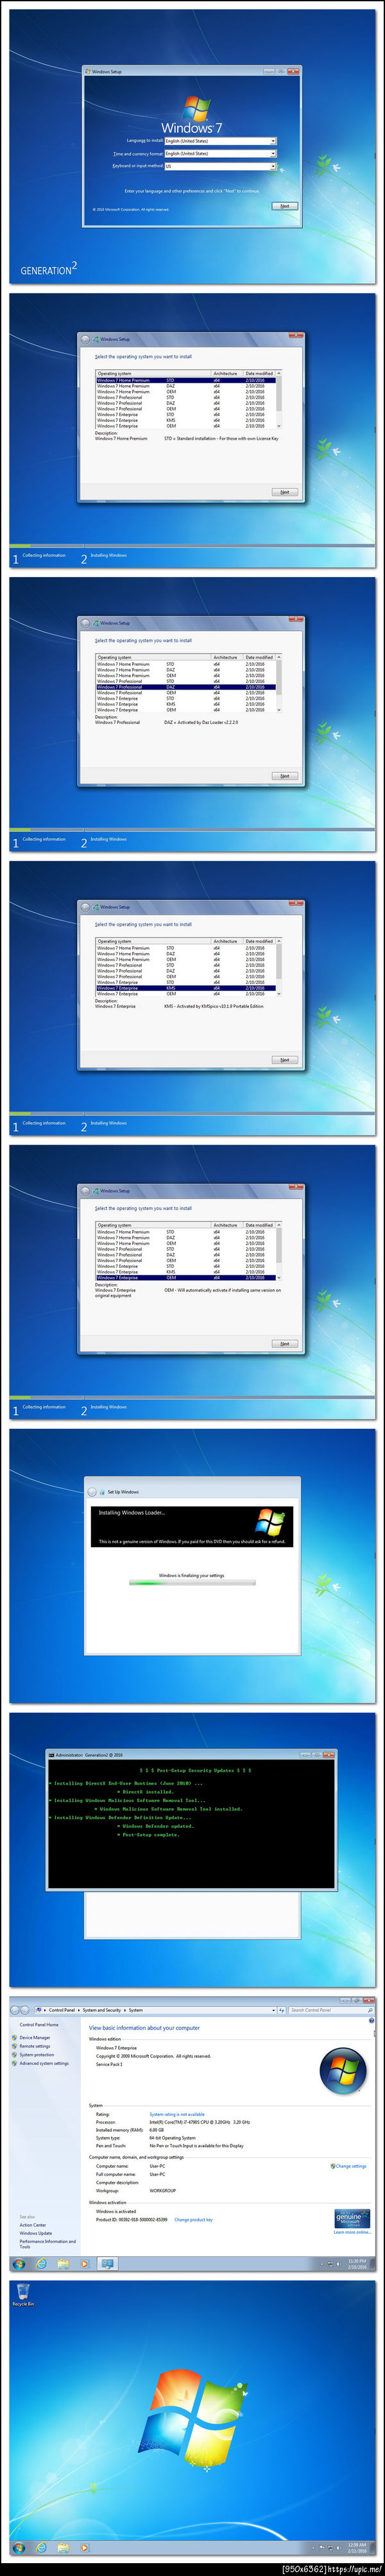Click System rating is not available link
The height and width of the screenshot is (2576, 385).
pyautogui.click(x=177, y=2115)
